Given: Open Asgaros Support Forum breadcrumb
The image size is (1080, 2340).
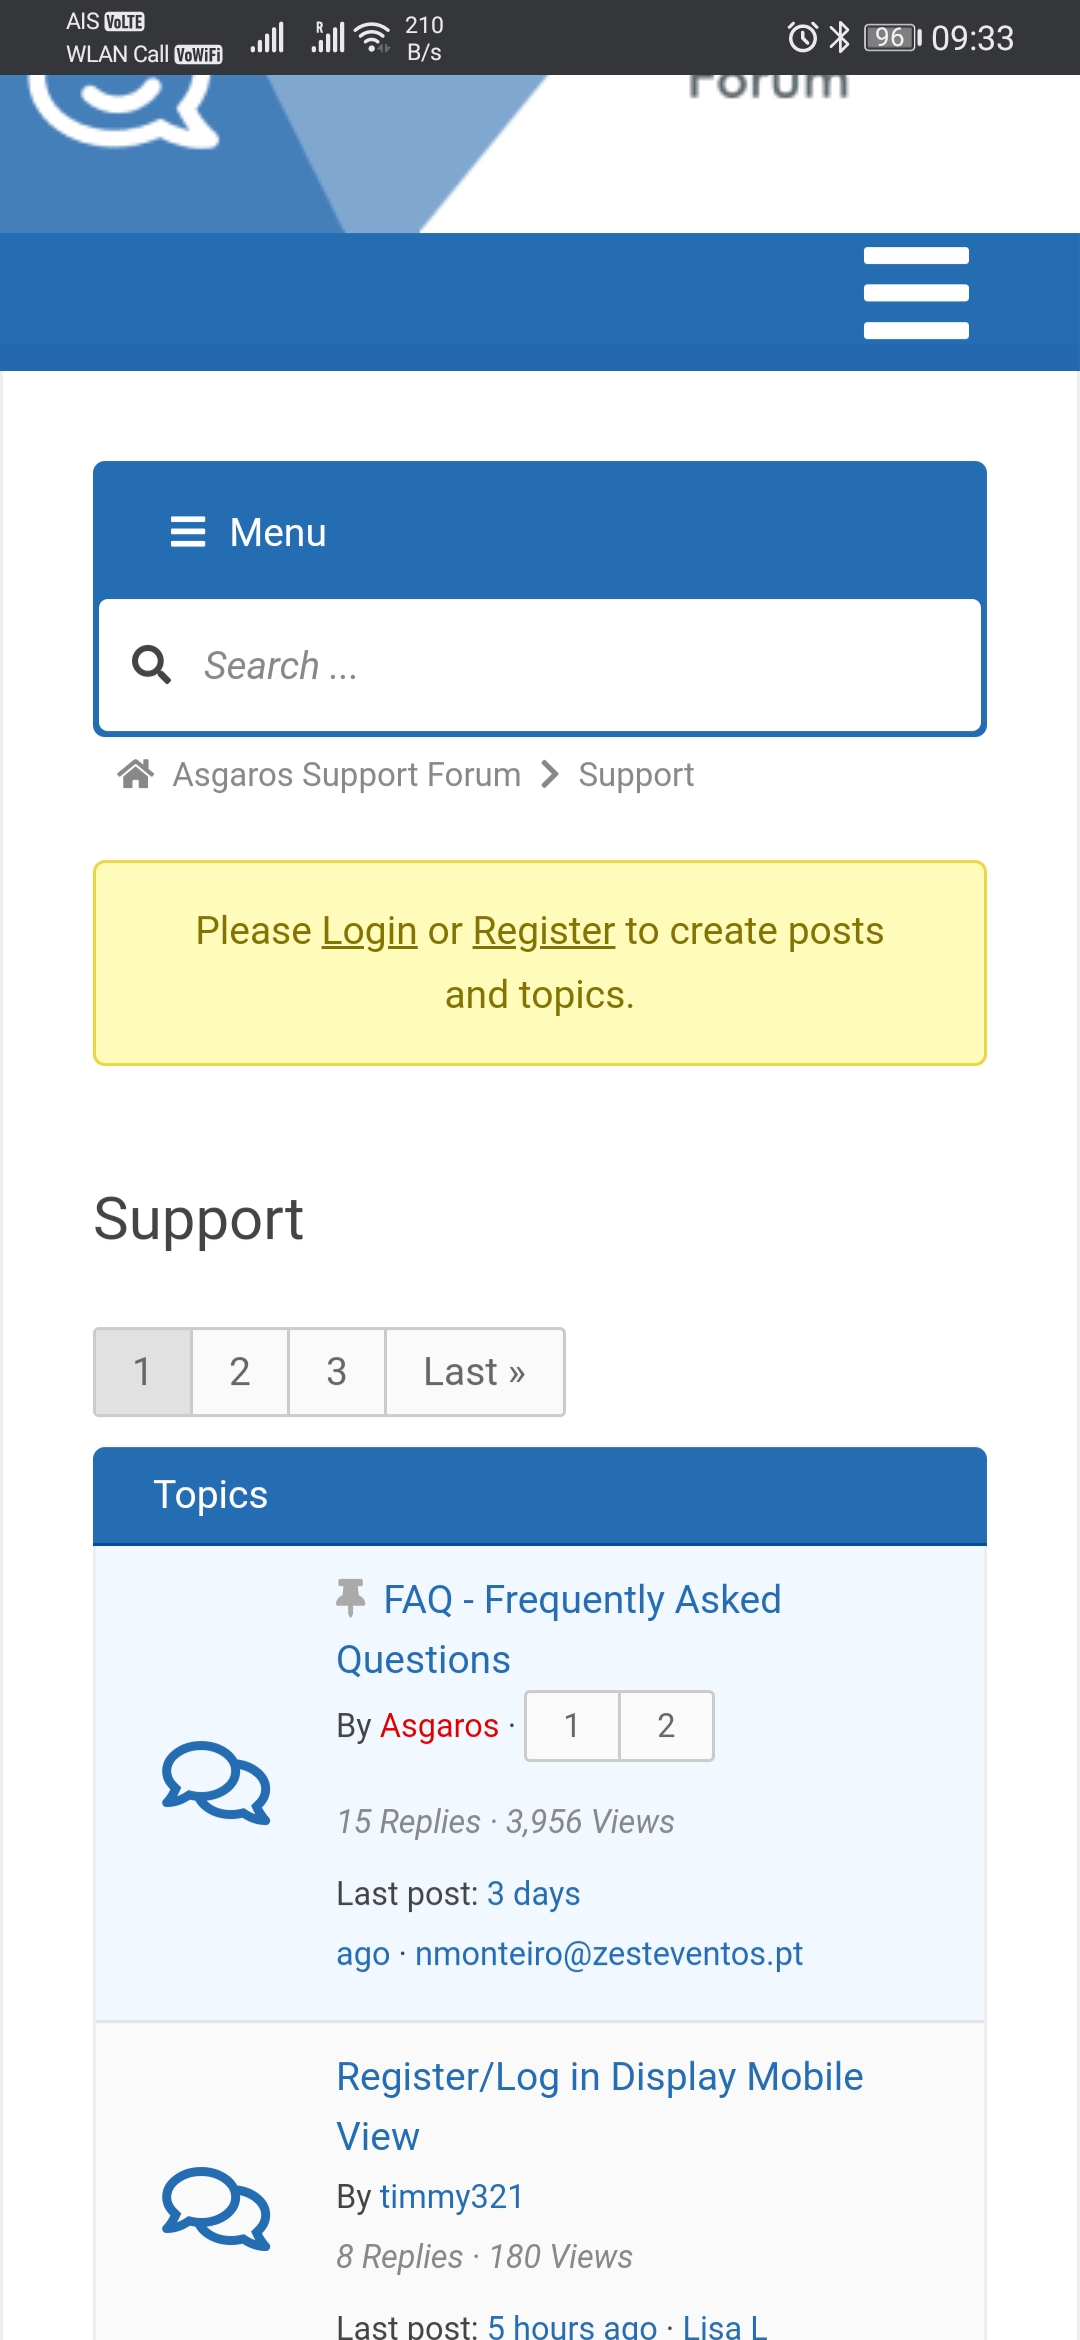Looking at the screenshot, I should [346, 775].
